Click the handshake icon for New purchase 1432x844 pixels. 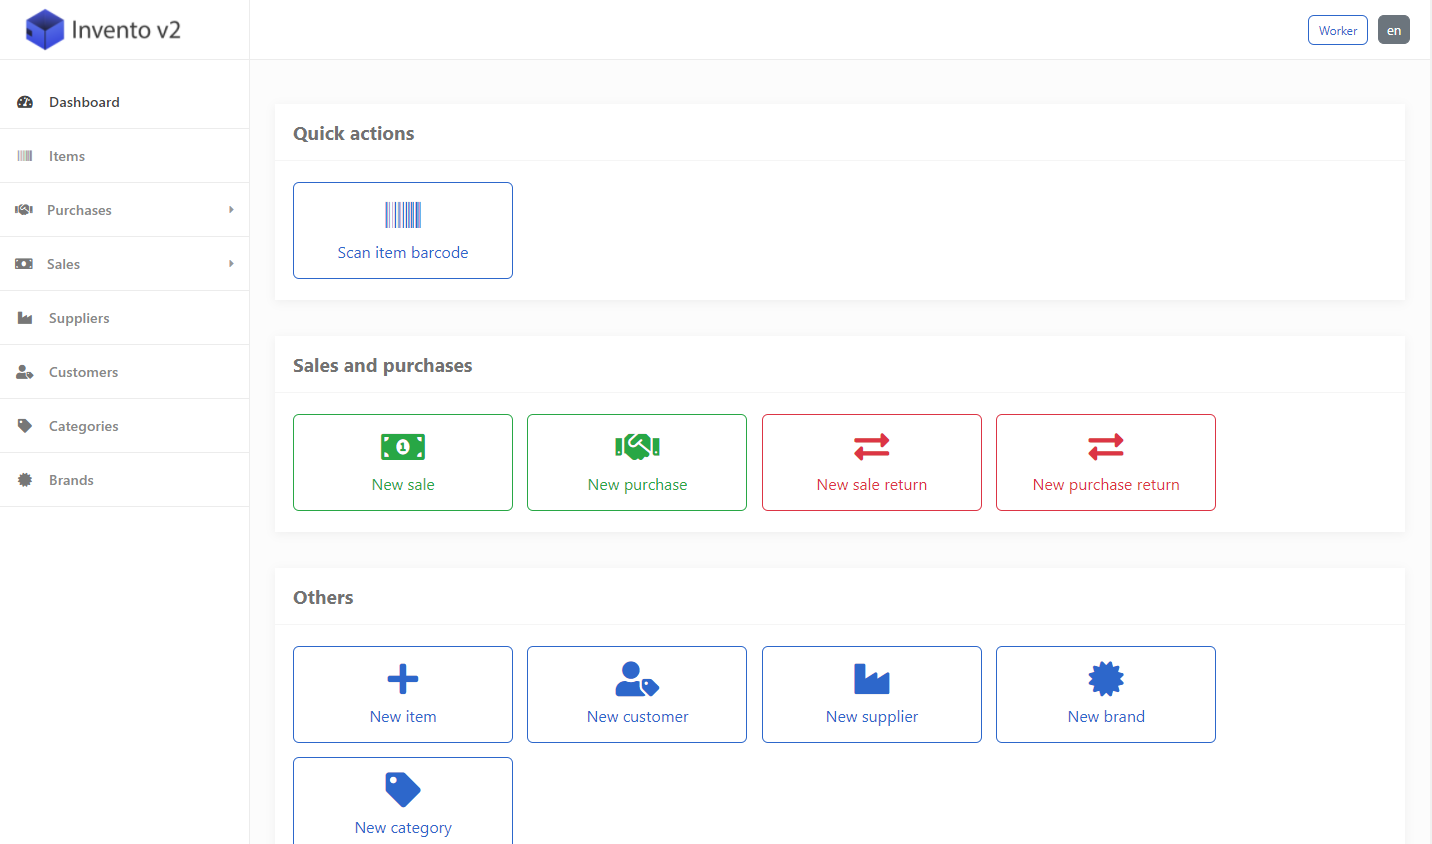click(637, 447)
